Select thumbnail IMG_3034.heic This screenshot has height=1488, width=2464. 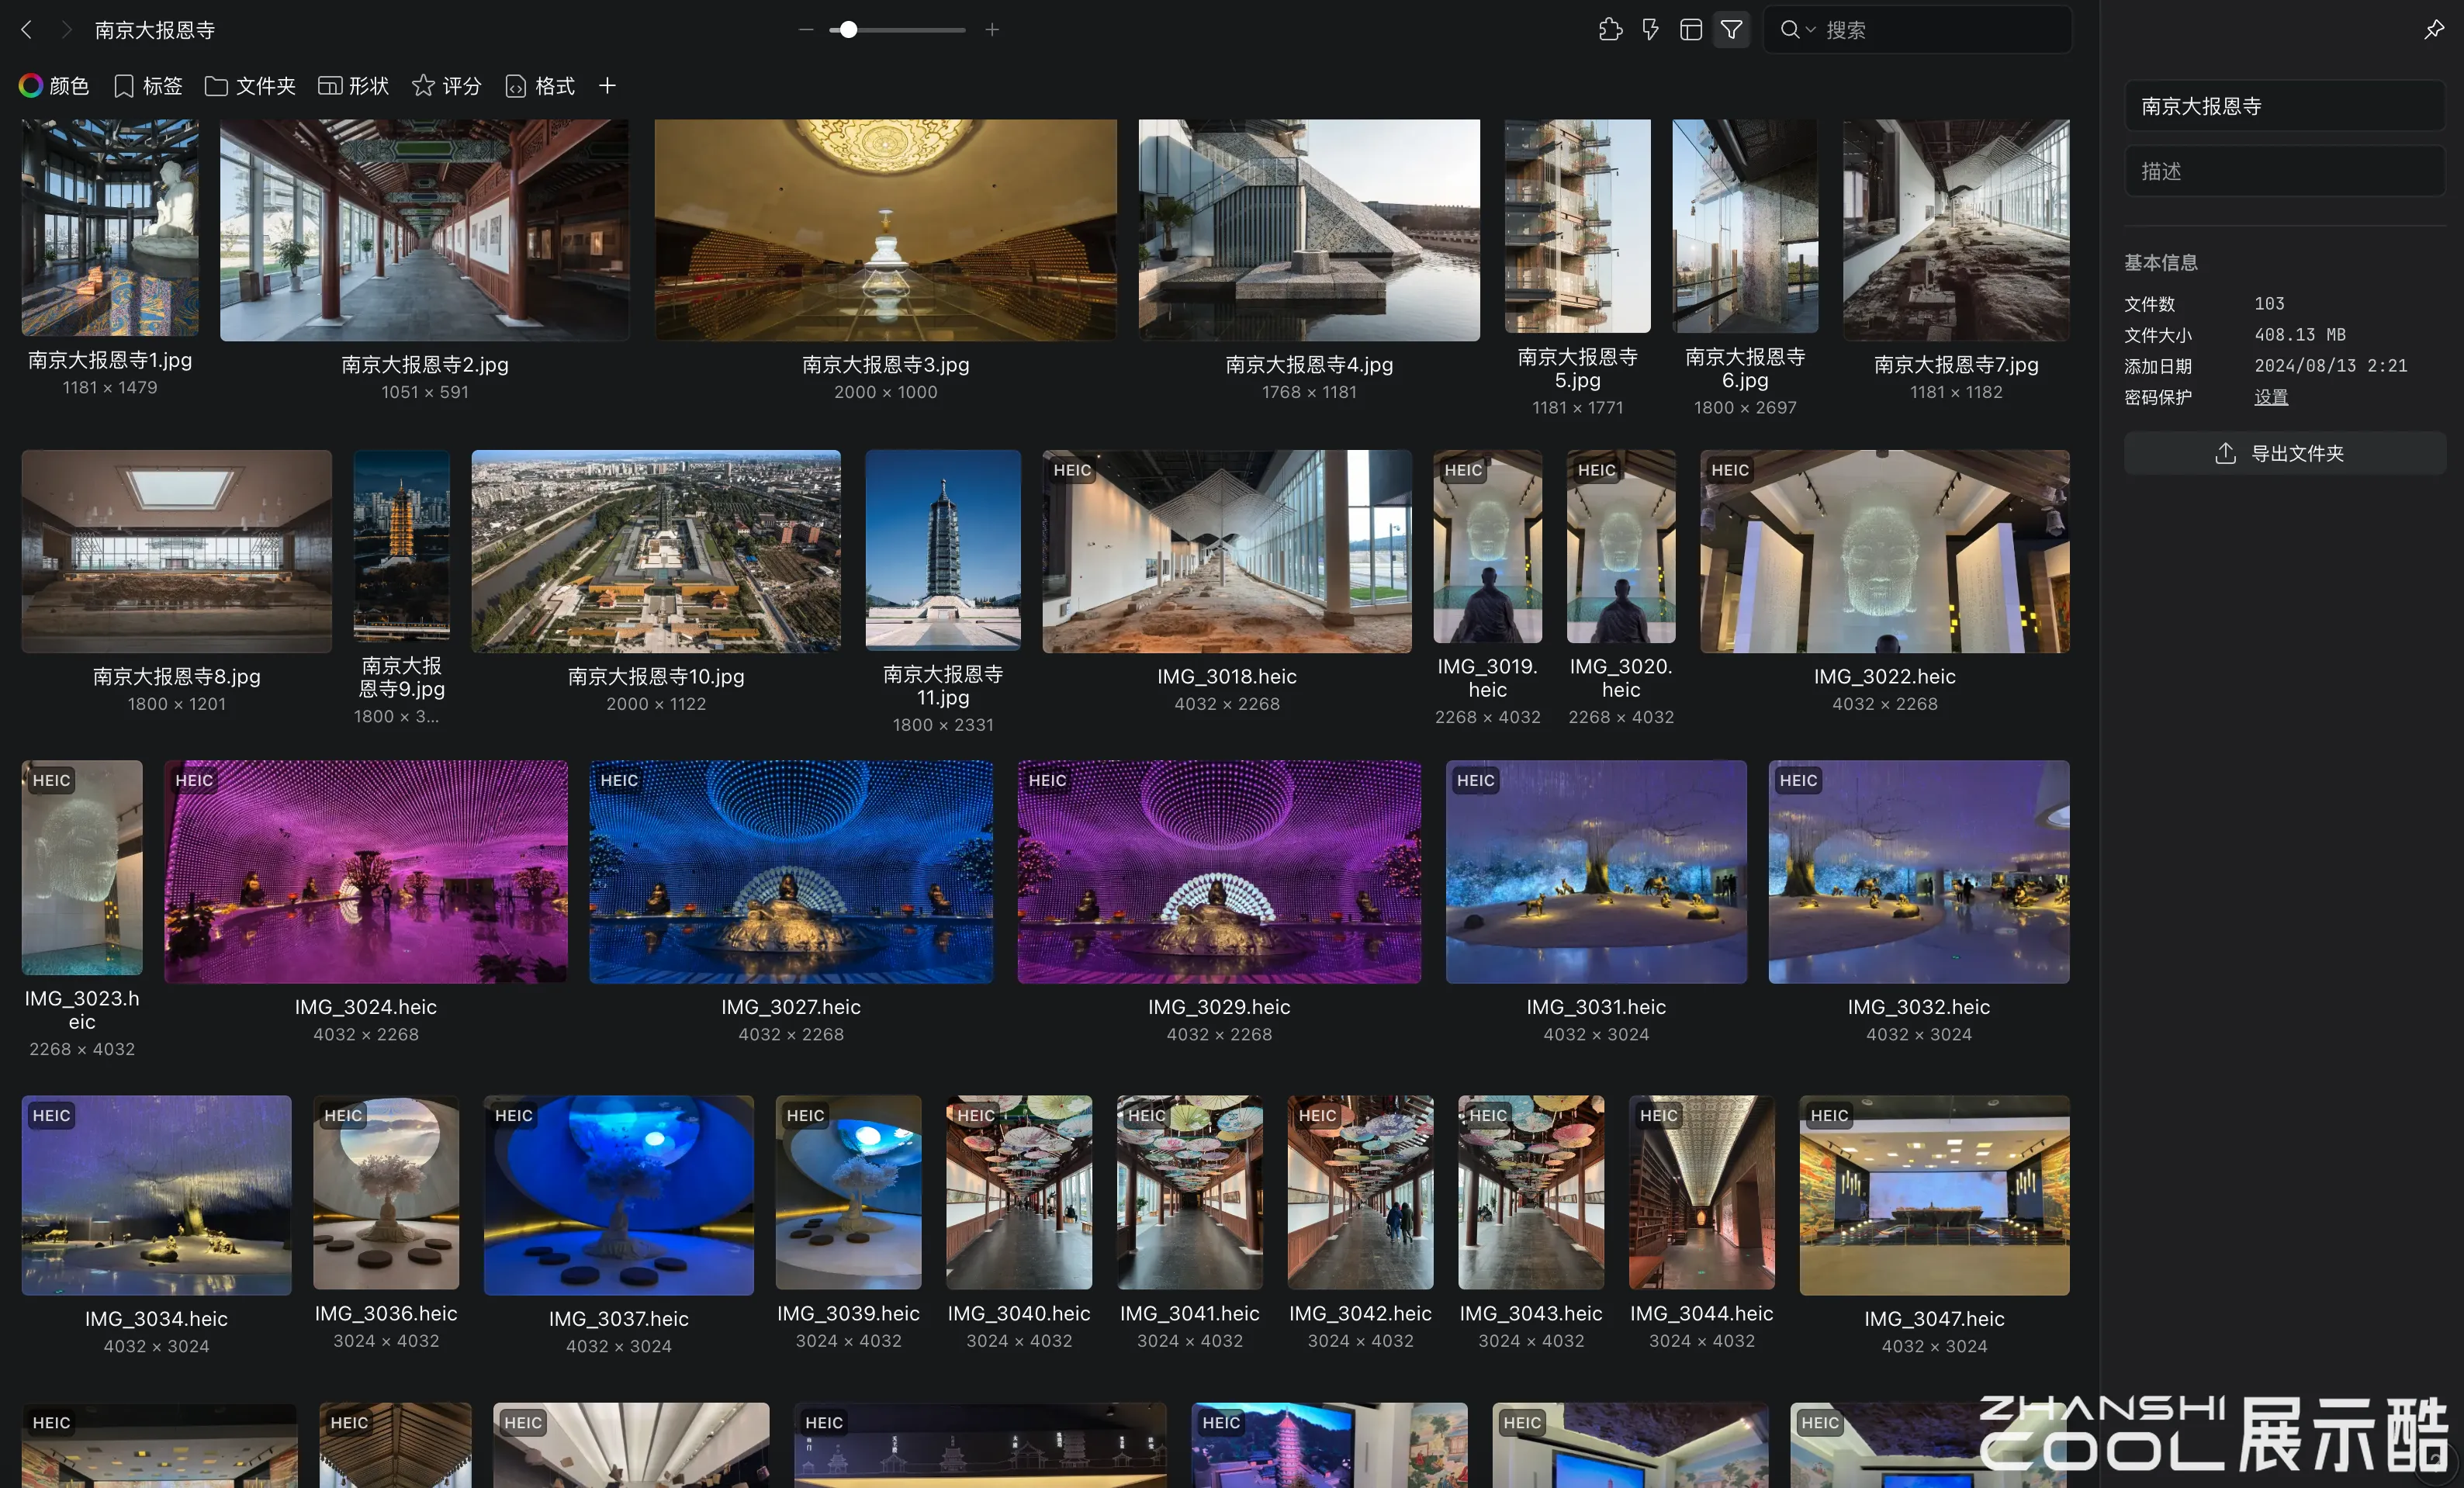tap(157, 1195)
